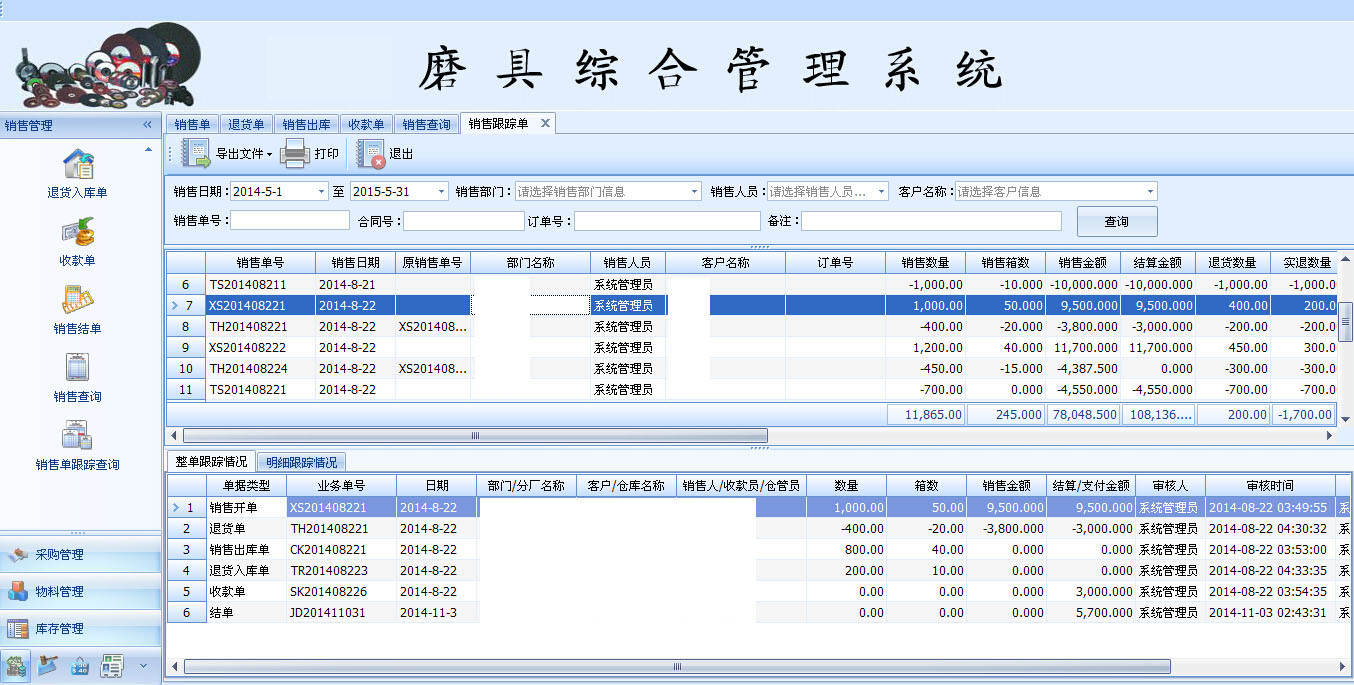Viewport: 1354px width, 685px height.
Task: Click the 销售日期 column header
Action: pyautogui.click(x=355, y=263)
